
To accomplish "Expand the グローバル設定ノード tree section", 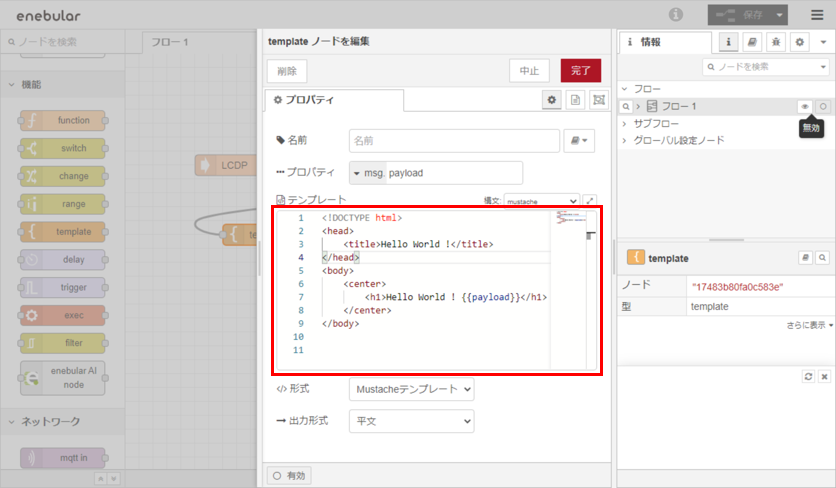I will 624,140.
